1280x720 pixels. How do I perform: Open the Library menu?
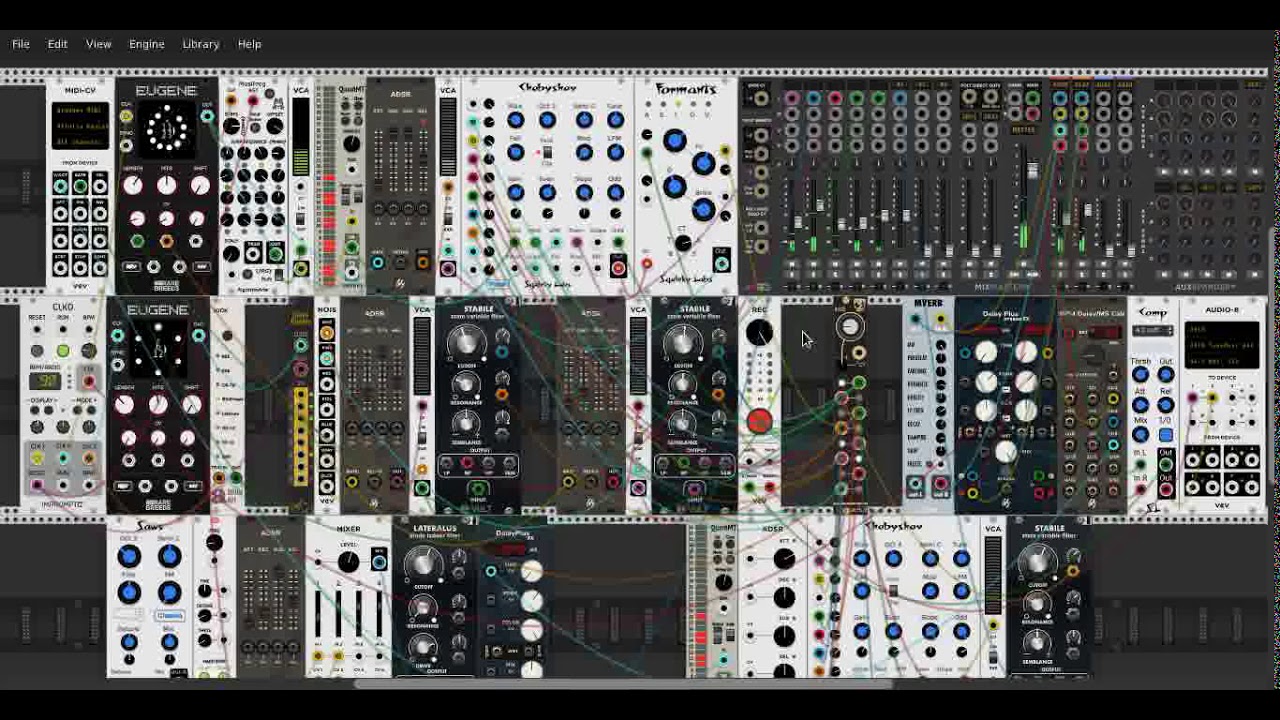tap(201, 44)
